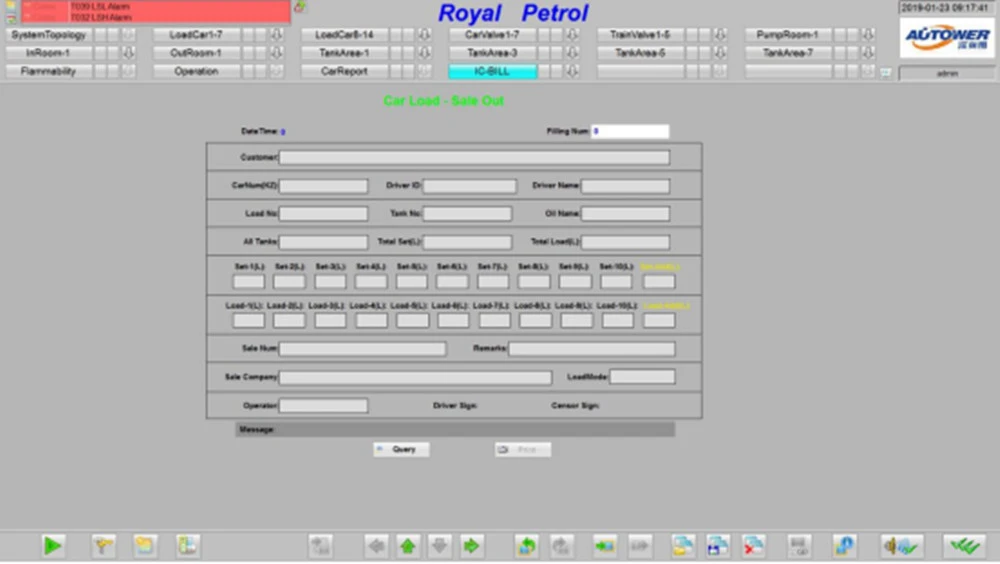Click the grey left arrow icon

pyautogui.click(x=376, y=546)
